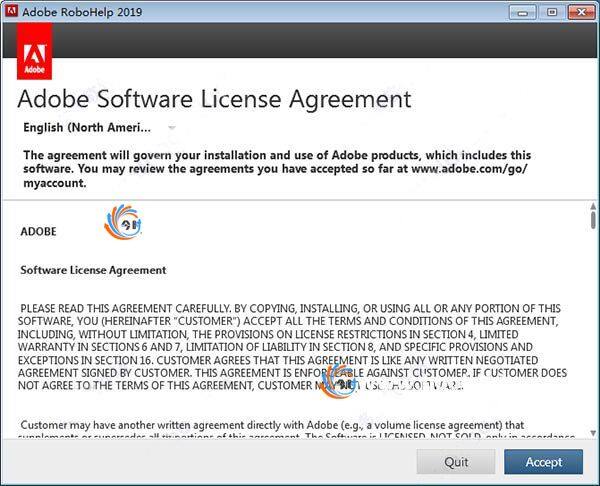Viewport: 600px width, 486px height.
Task: Click the RoboHelp title bar app icon
Action: pyautogui.click(x=11, y=11)
